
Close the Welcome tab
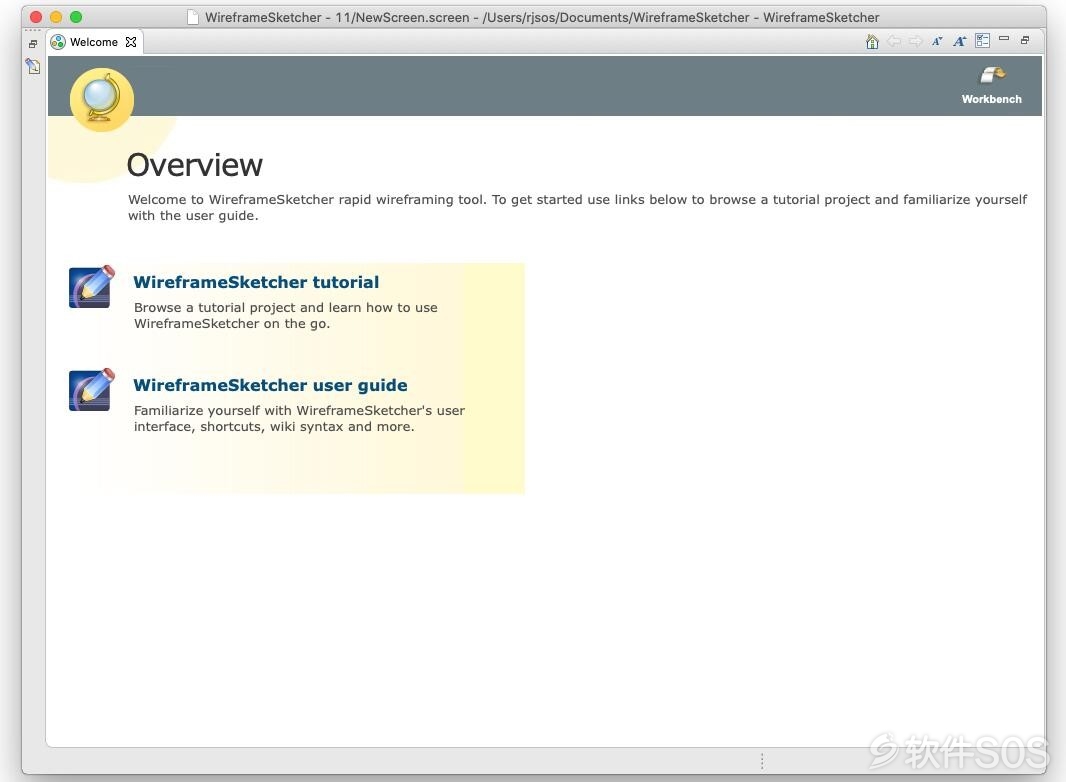point(131,42)
